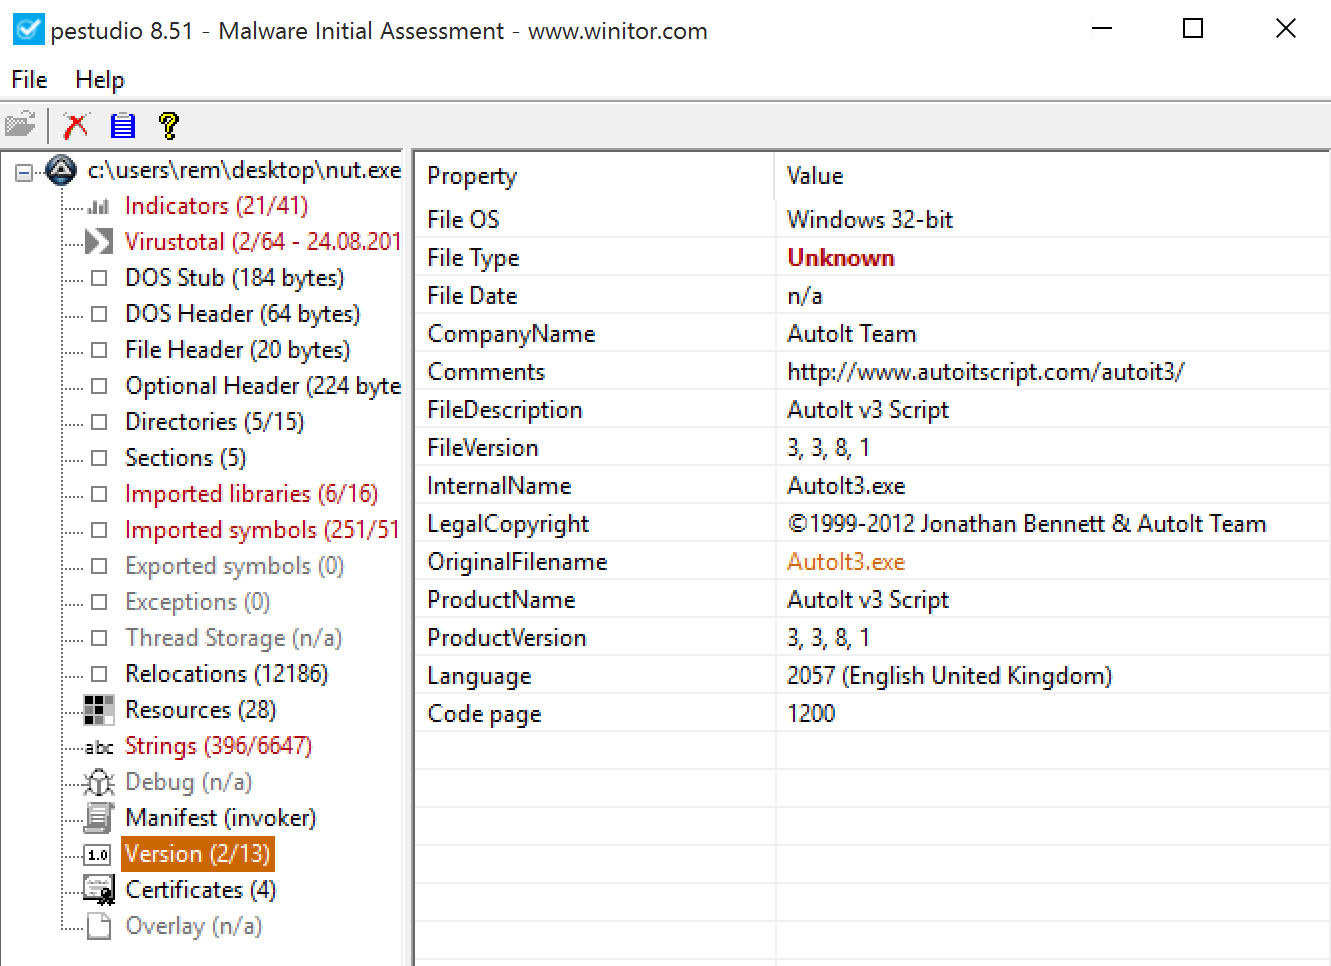Click the 1.0 icon beside Version
1331x966 pixels.
(x=98, y=855)
